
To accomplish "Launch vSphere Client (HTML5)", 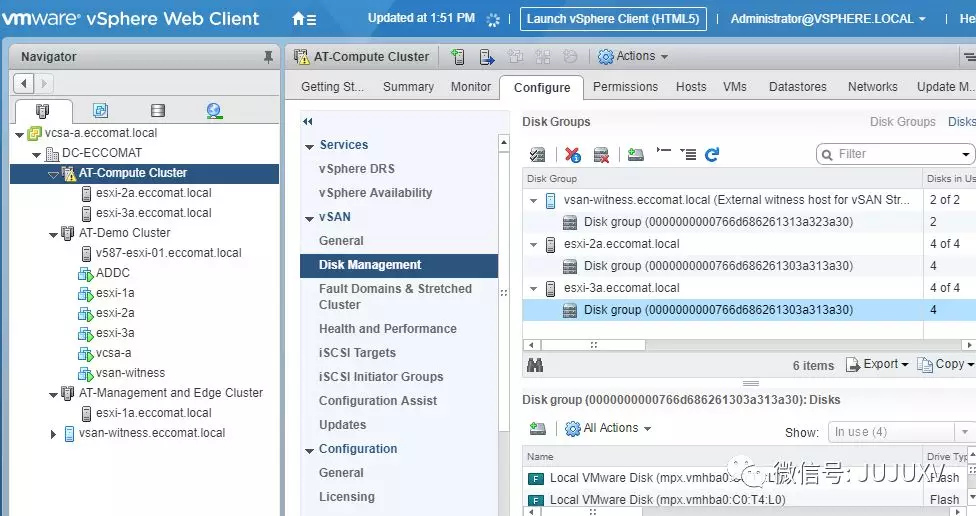I will (613, 19).
